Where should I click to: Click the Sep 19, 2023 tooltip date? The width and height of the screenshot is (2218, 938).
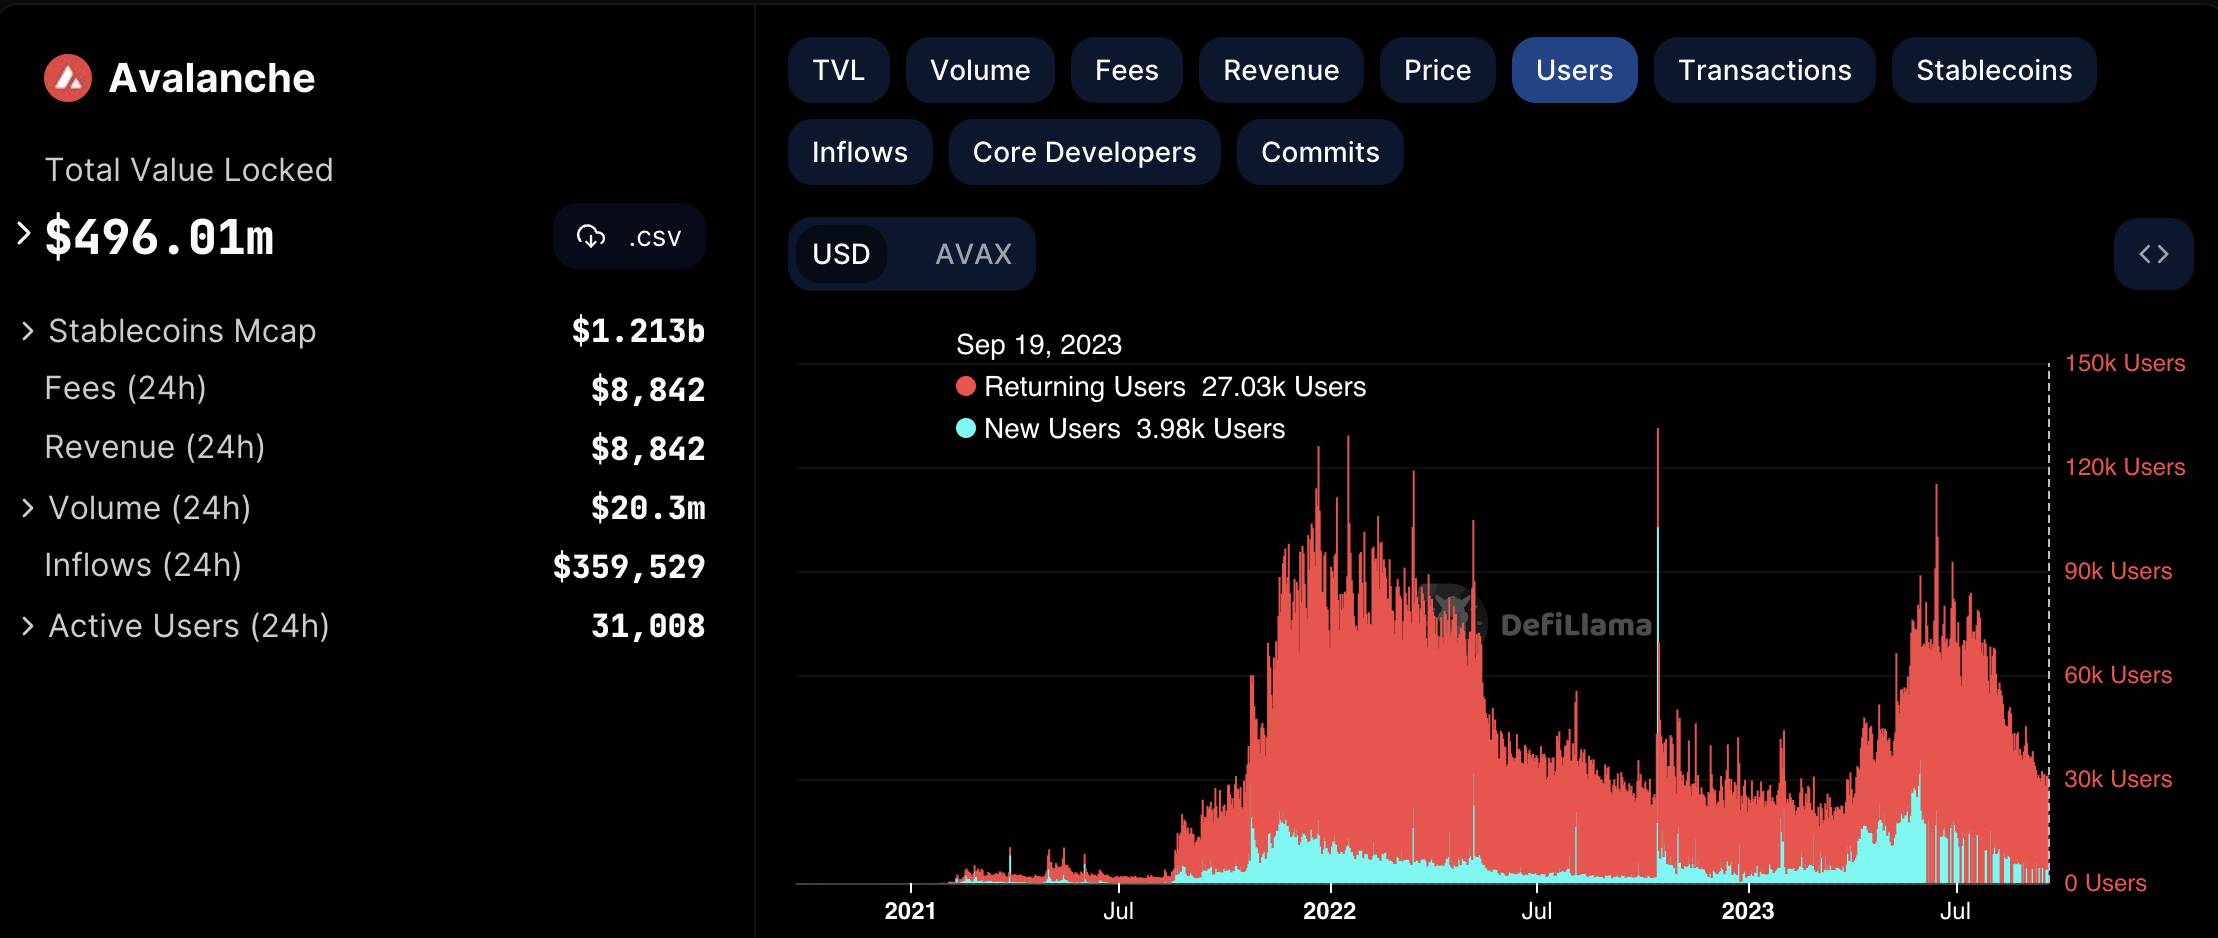tap(1039, 345)
